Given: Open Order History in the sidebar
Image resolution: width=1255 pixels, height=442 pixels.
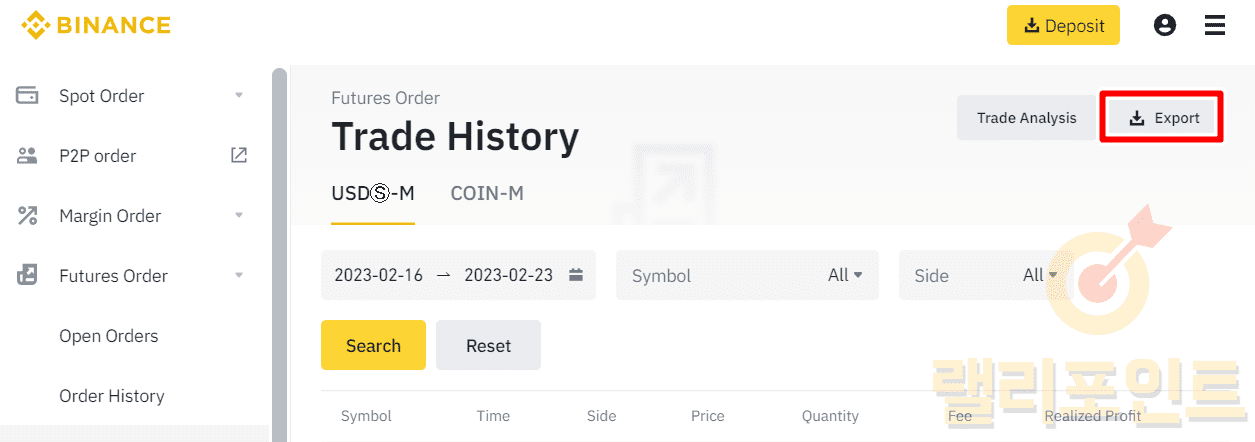Looking at the screenshot, I should pos(111,396).
